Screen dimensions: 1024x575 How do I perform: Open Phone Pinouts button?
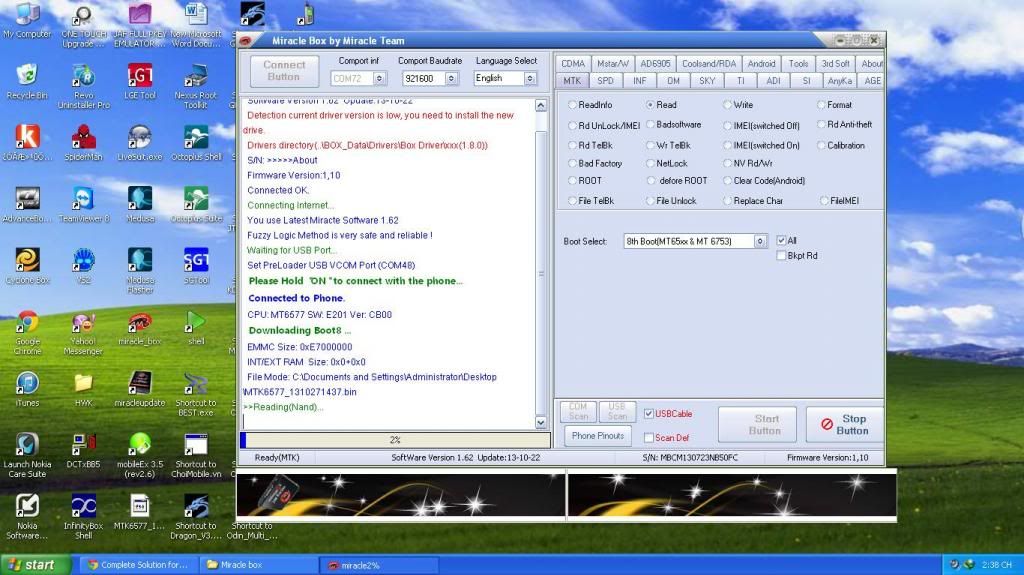[598, 436]
